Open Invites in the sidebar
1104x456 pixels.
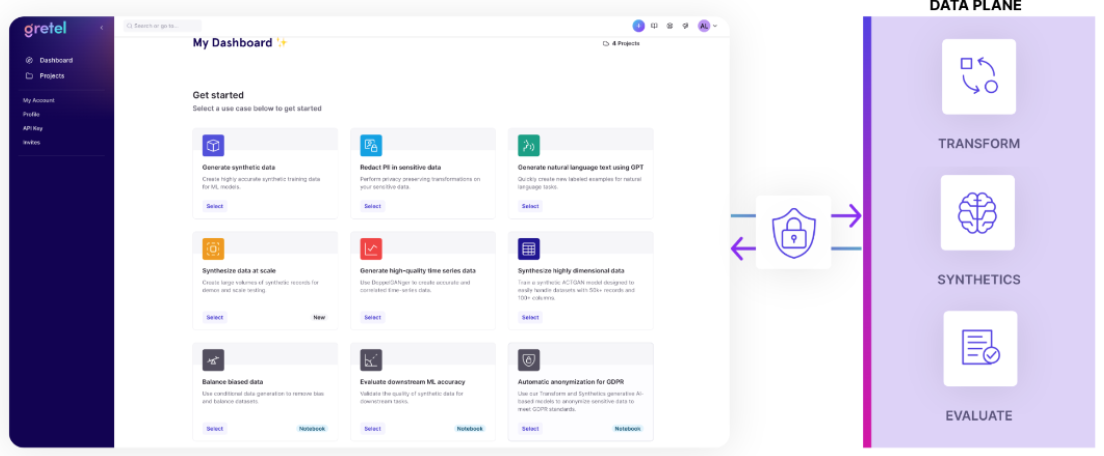point(32,142)
